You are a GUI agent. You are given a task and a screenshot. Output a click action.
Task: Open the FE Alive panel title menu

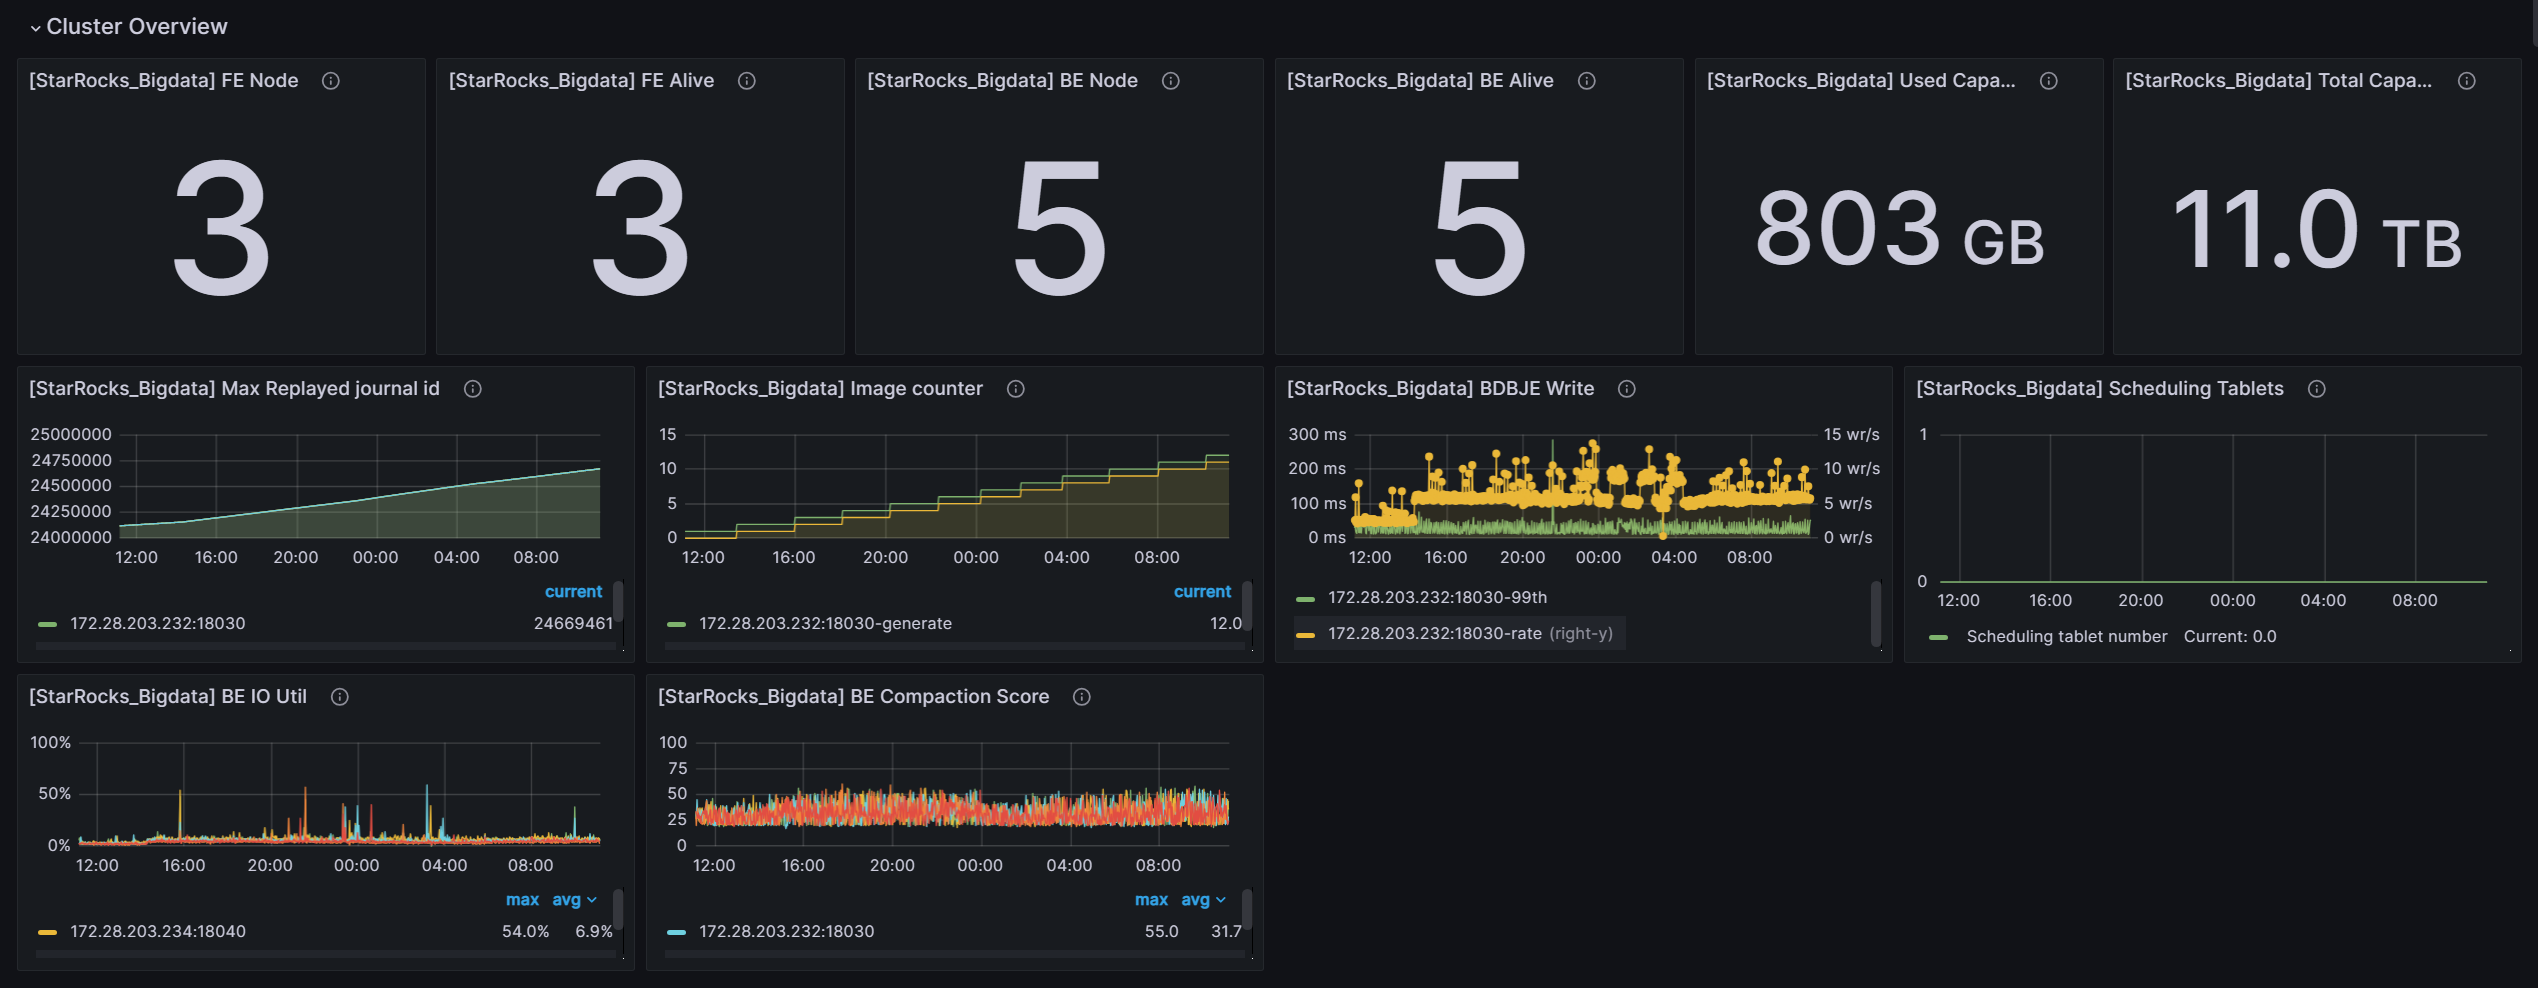[x=582, y=81]
